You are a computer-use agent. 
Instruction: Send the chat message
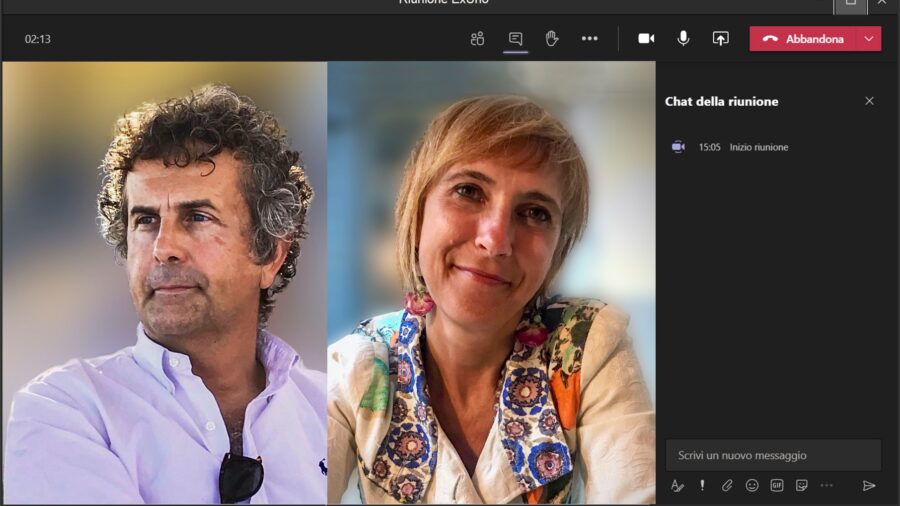868,485
